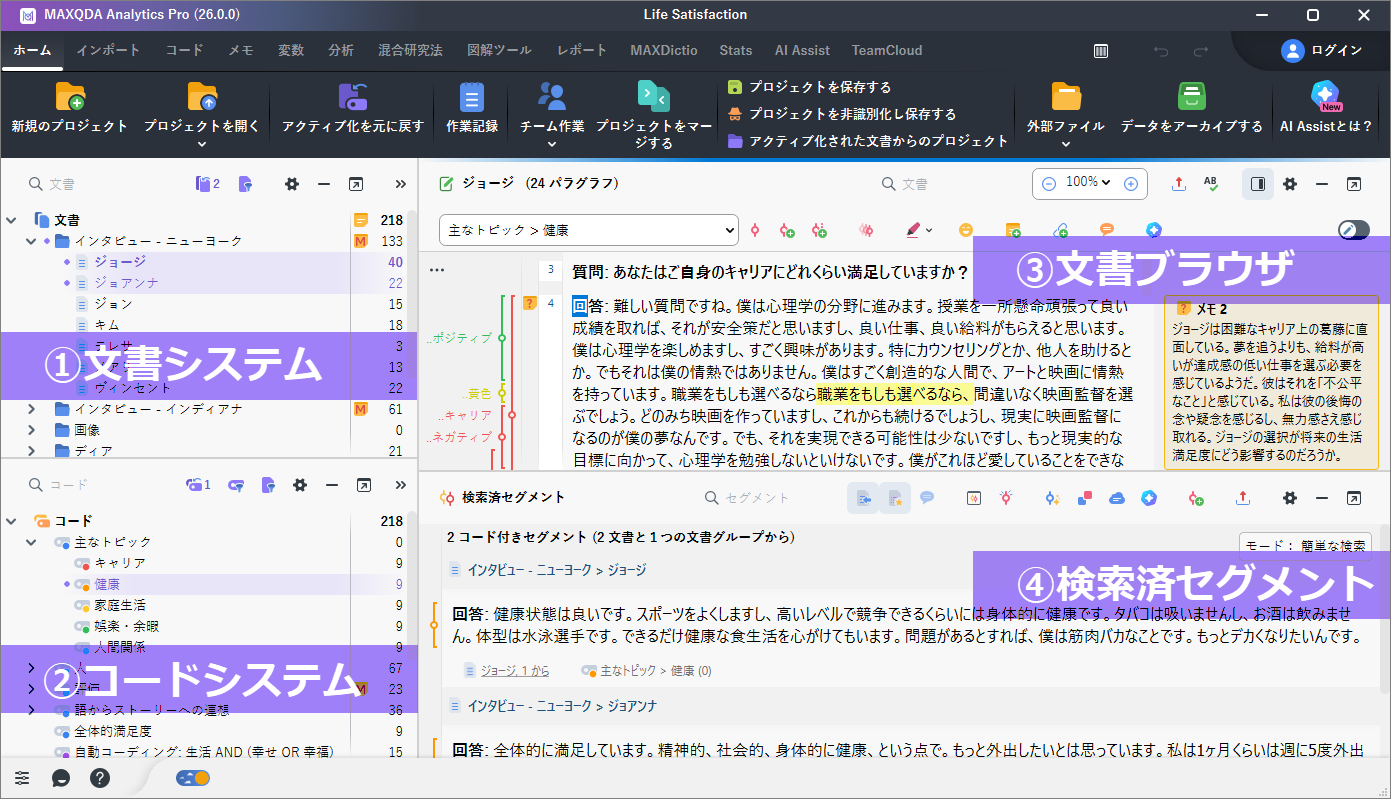Click the プロジェクトをマージする icon
This screenshot has height=799, width=1391.
[653, 96]
